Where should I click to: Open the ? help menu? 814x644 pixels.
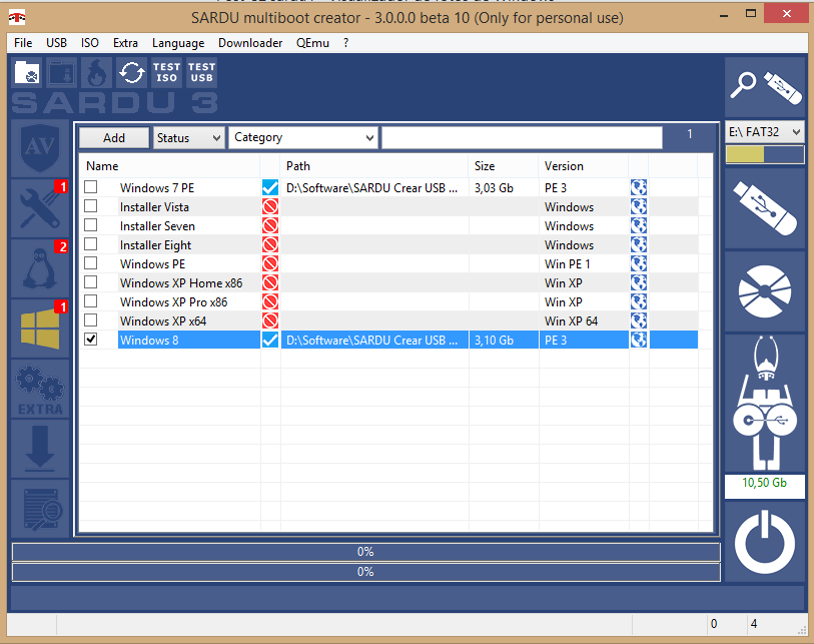tap(346, 43)
